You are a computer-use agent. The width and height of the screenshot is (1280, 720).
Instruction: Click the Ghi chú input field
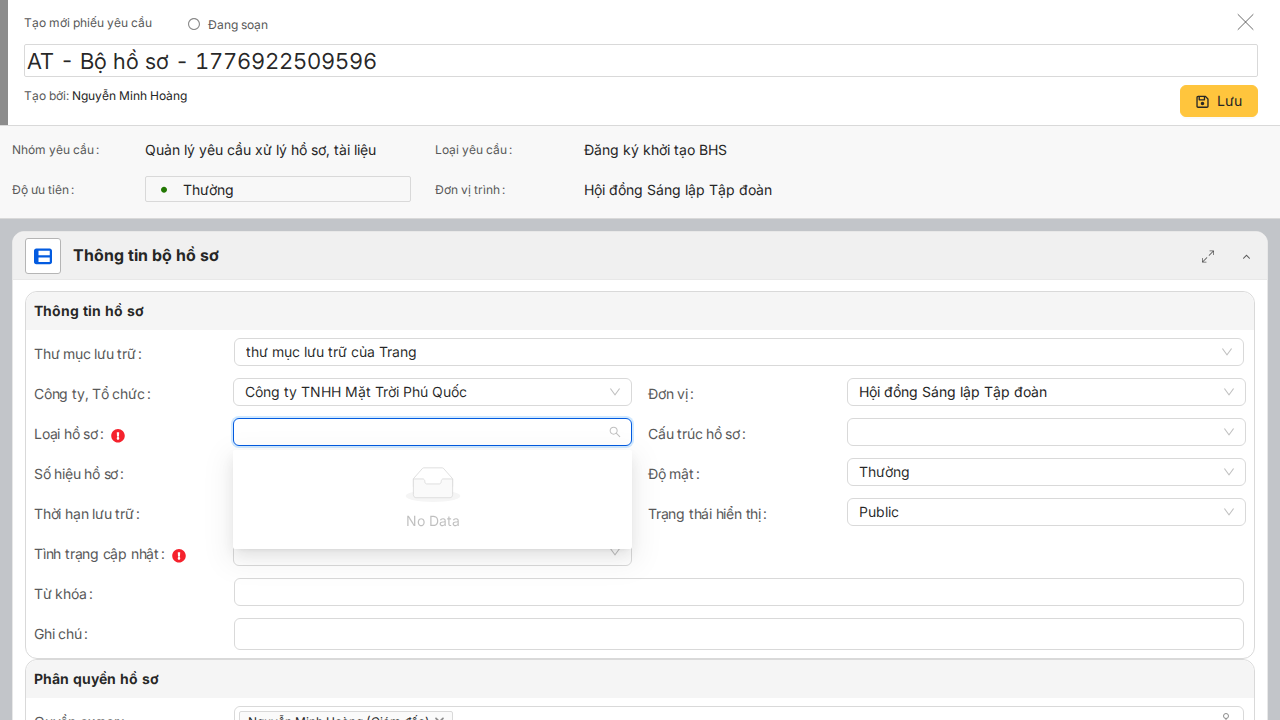[738, 634]
